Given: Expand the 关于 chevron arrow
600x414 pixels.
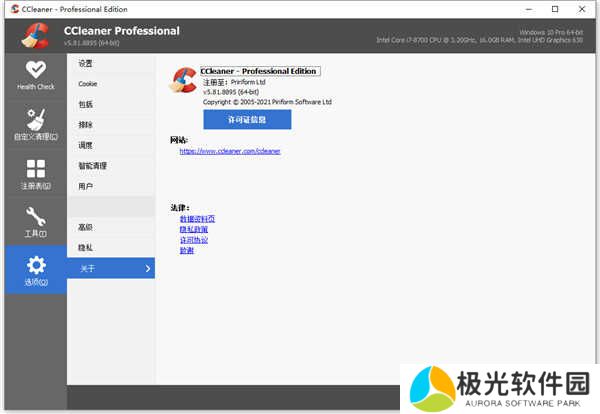Looking at the screenshot, I should (148, 268).
